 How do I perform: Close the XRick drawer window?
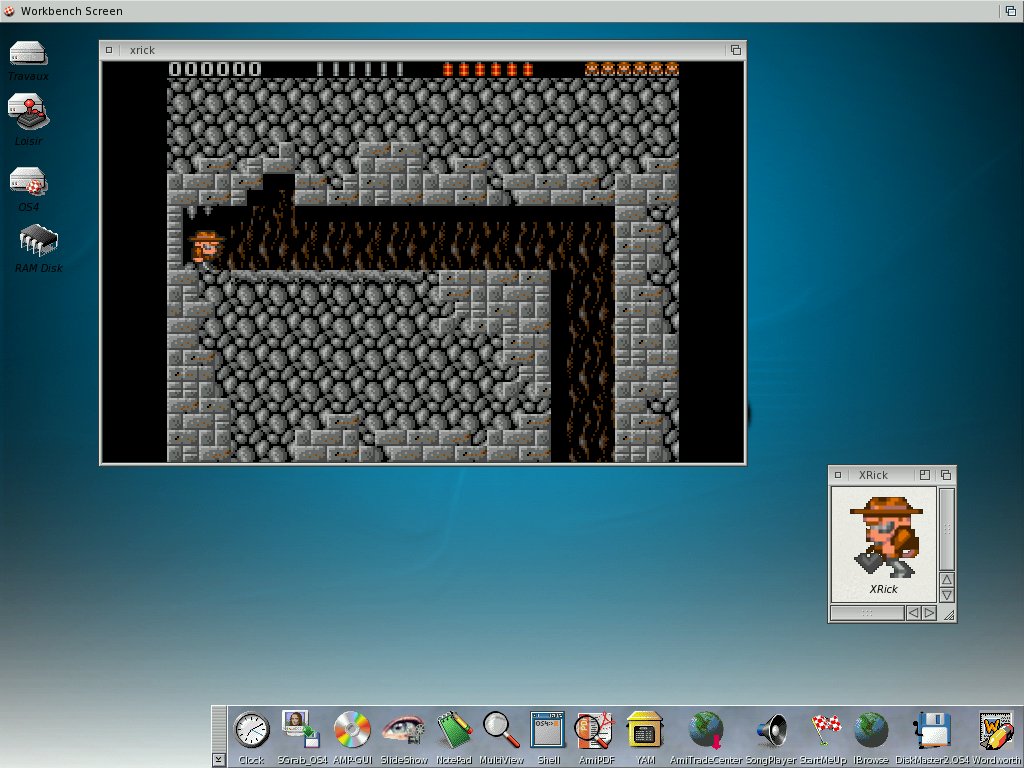tap(838, 475)
